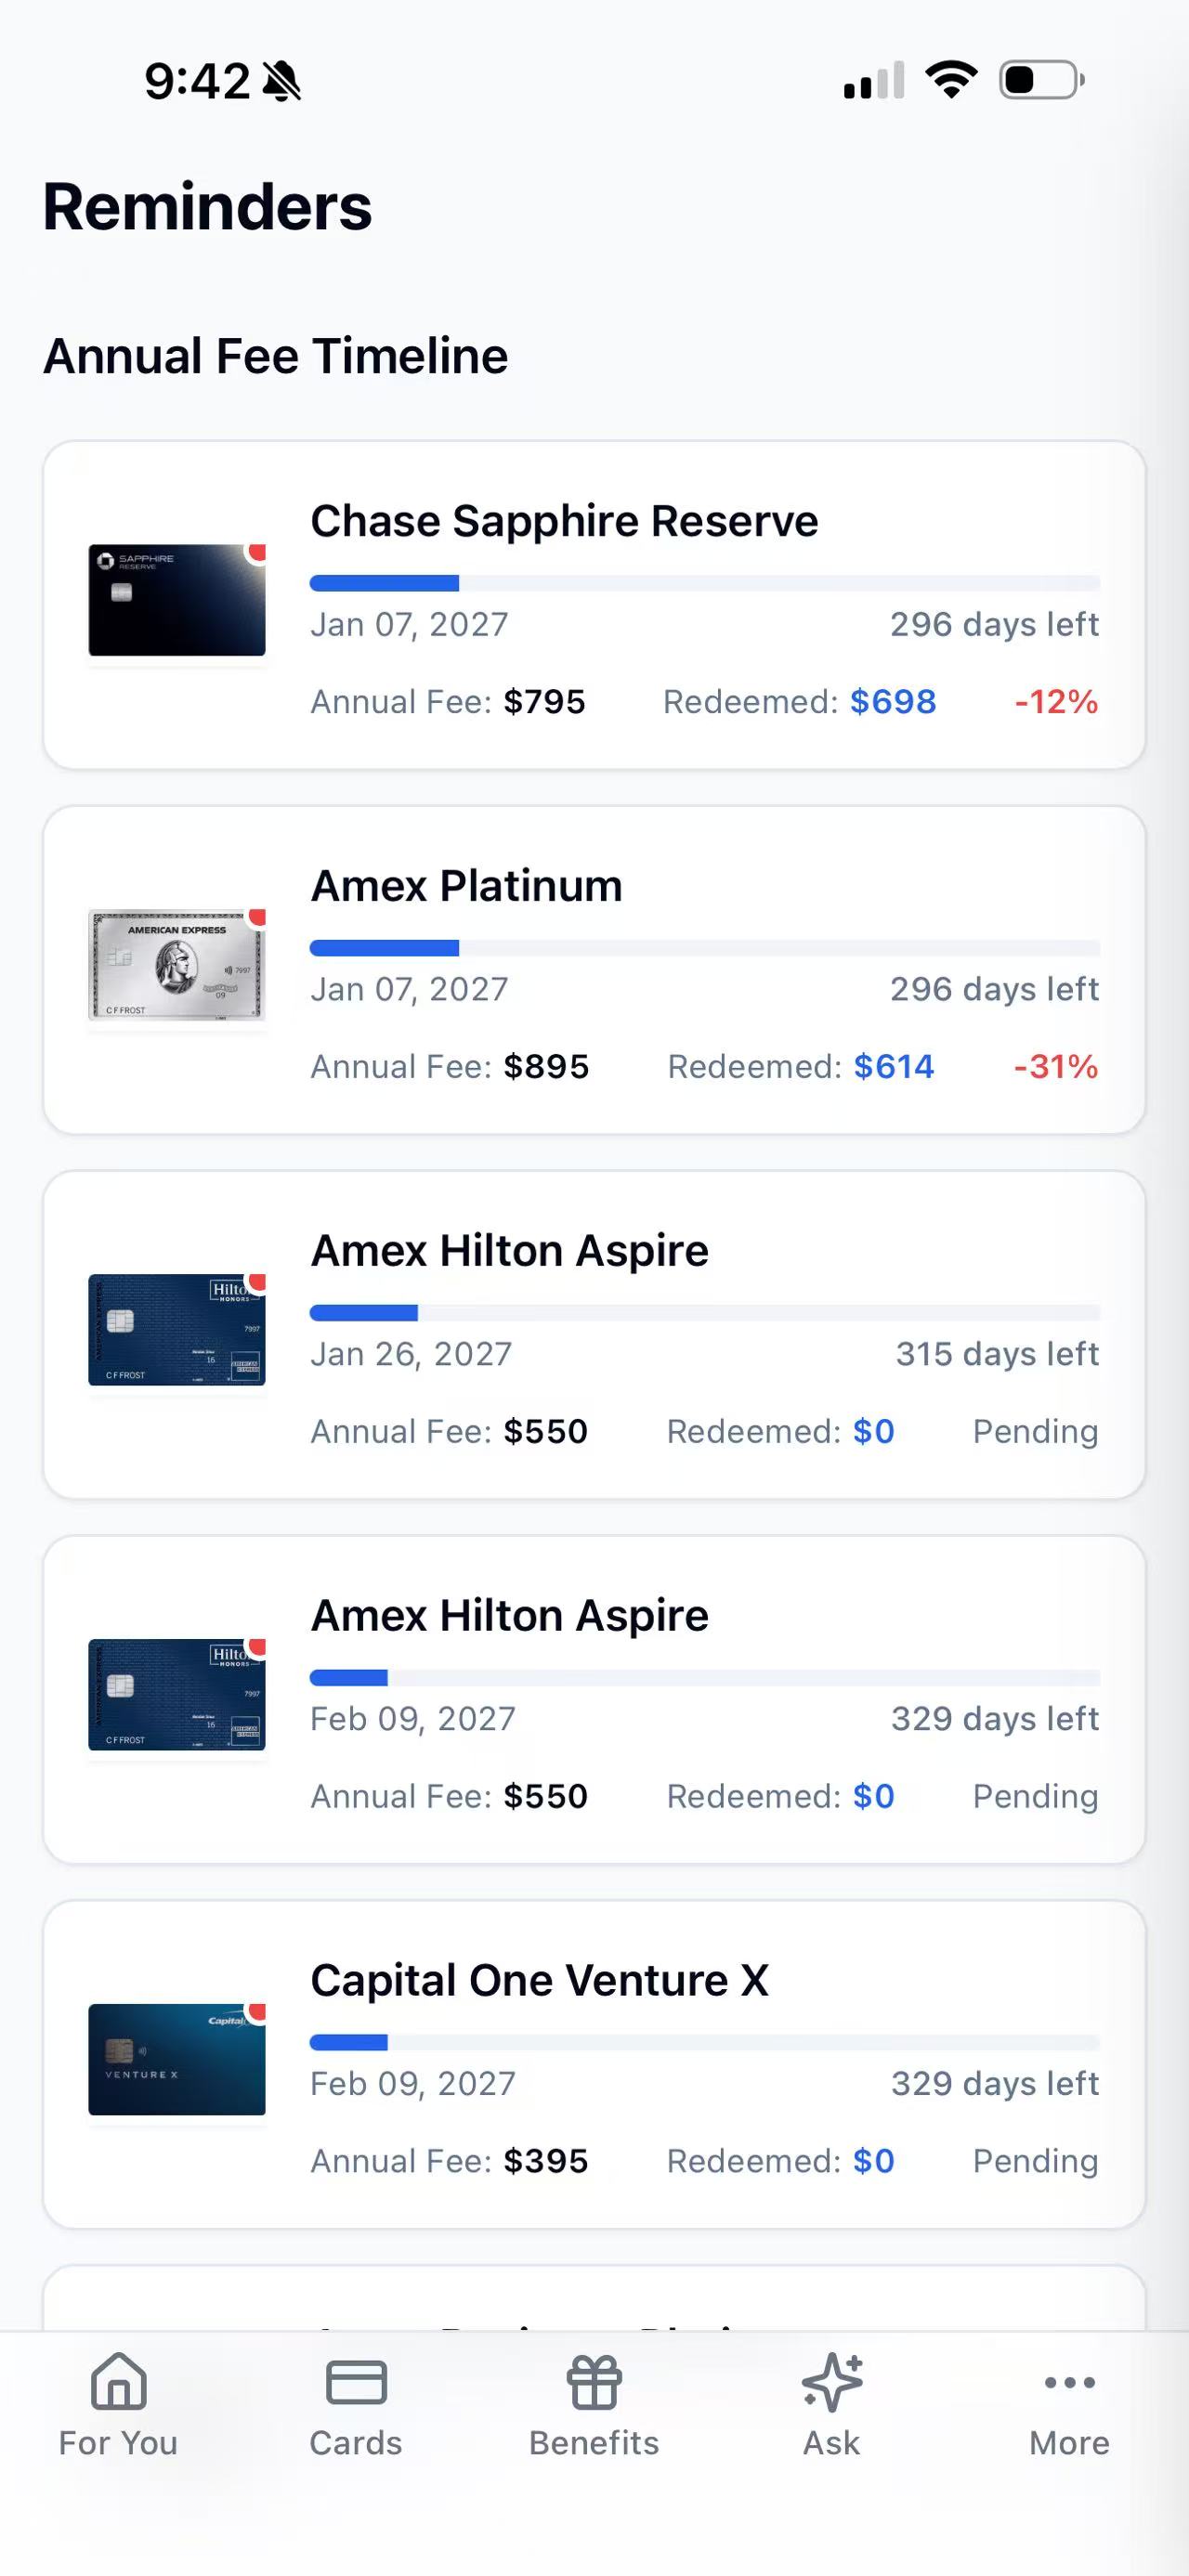Tap the For You home icon
Image resolution: width=1189 pixels, height=2576 pixels.
(x=118, y=2381)
